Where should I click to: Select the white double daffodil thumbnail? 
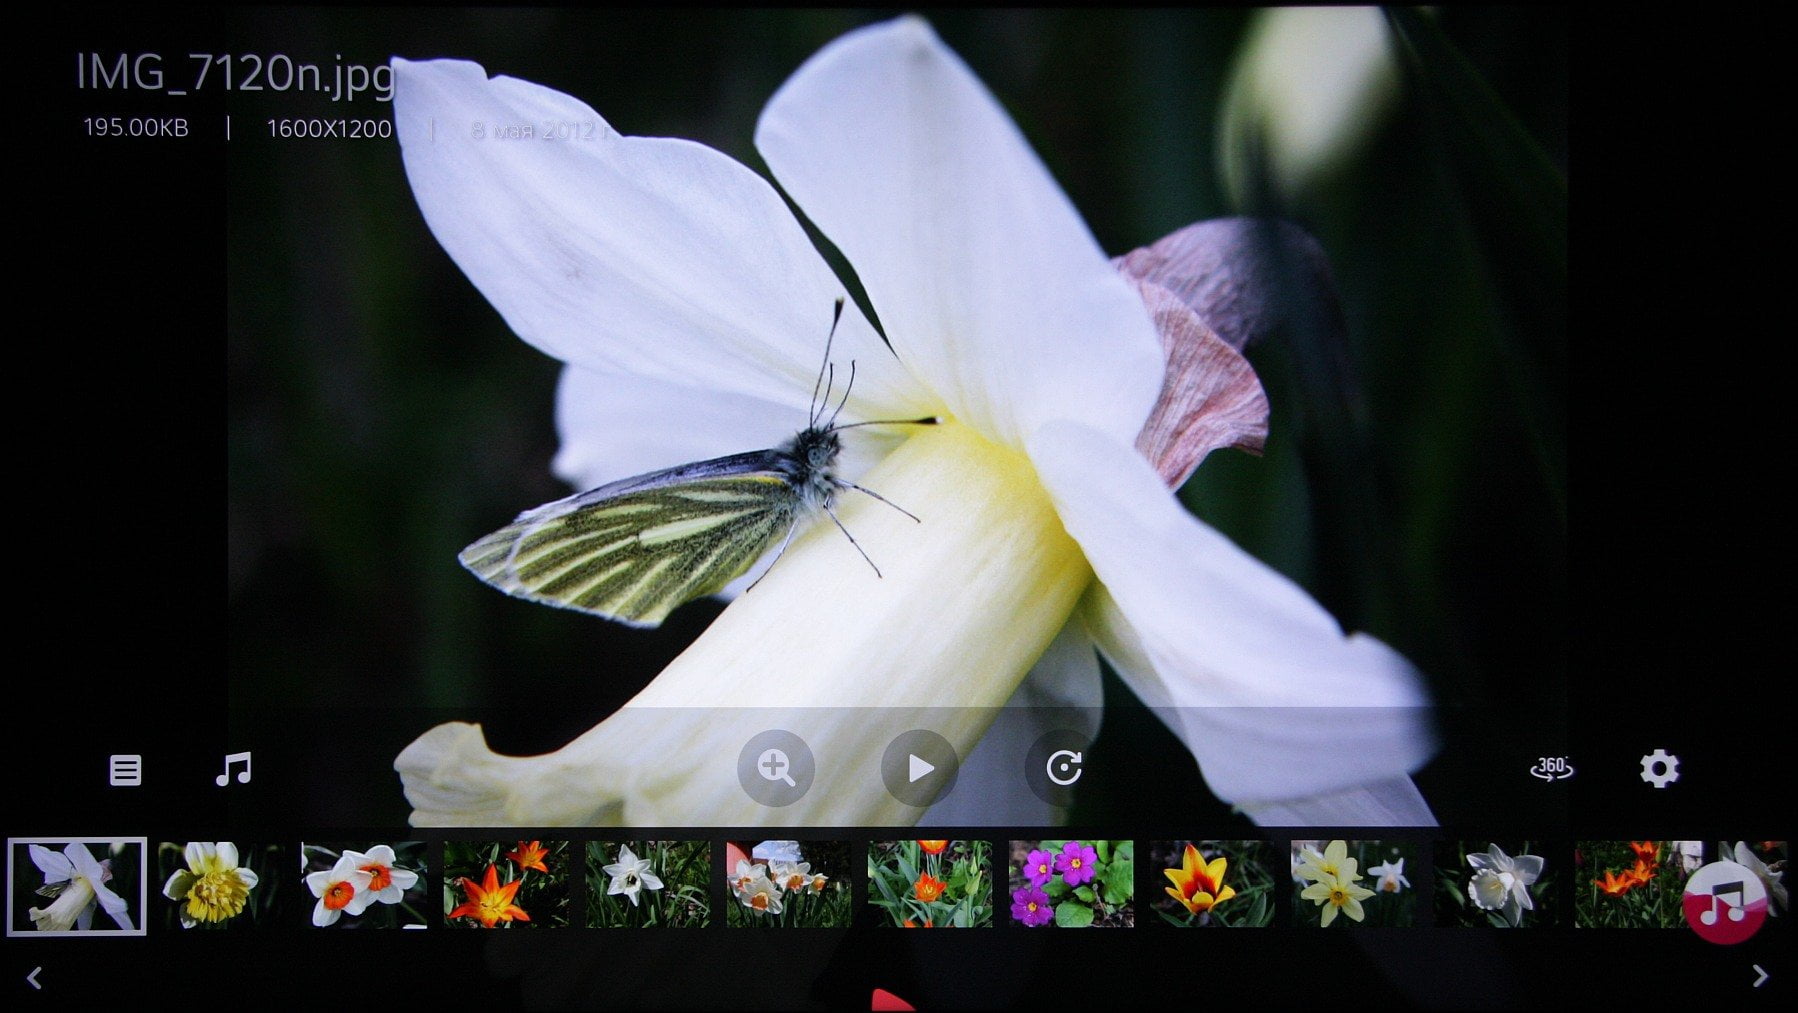(x=1496, y=884)
